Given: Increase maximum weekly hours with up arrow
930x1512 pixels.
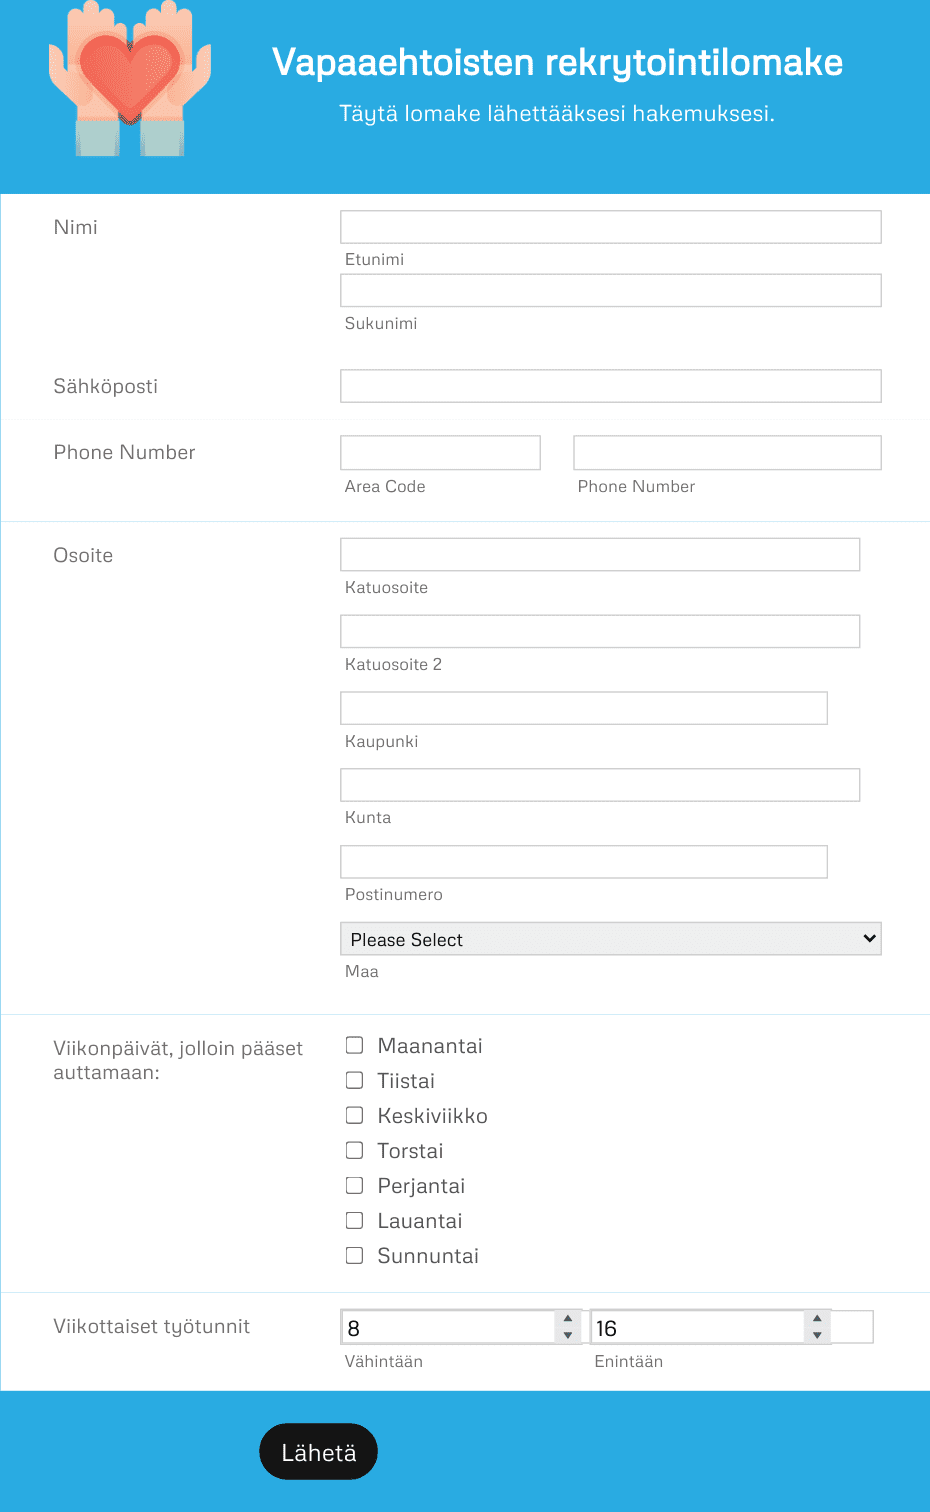Looking at the screenshot, I should 817,1318.
